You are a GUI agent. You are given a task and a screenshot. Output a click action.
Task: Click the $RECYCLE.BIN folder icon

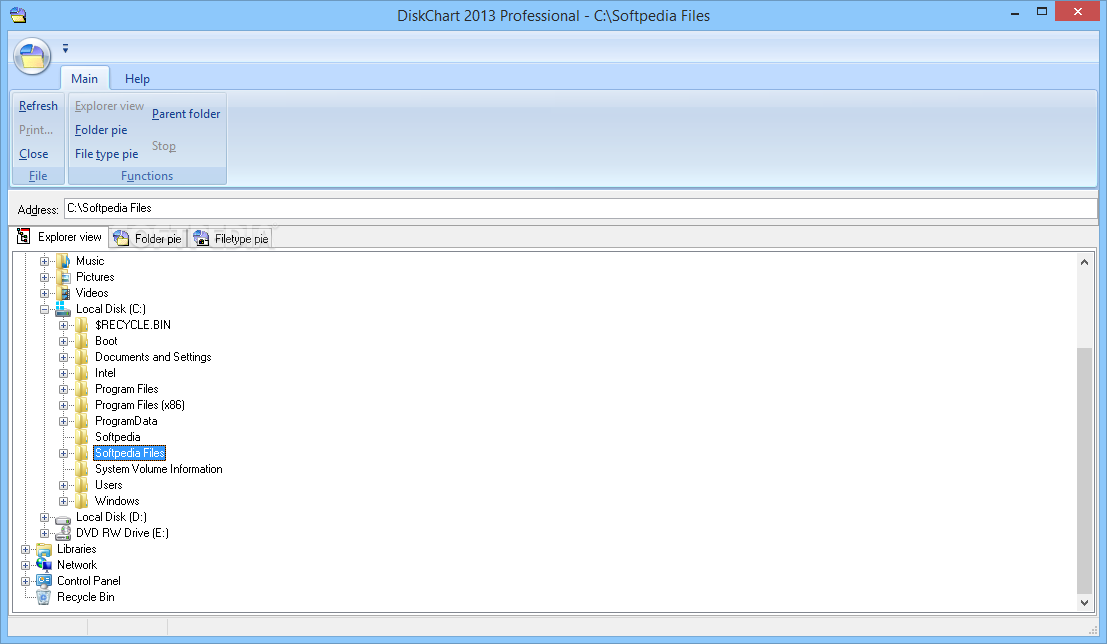(x=83, y=325)
